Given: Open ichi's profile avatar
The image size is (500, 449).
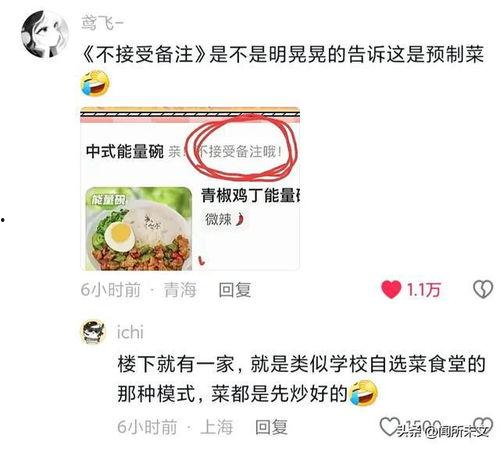Looking at the screenshot, I should 94,331.
